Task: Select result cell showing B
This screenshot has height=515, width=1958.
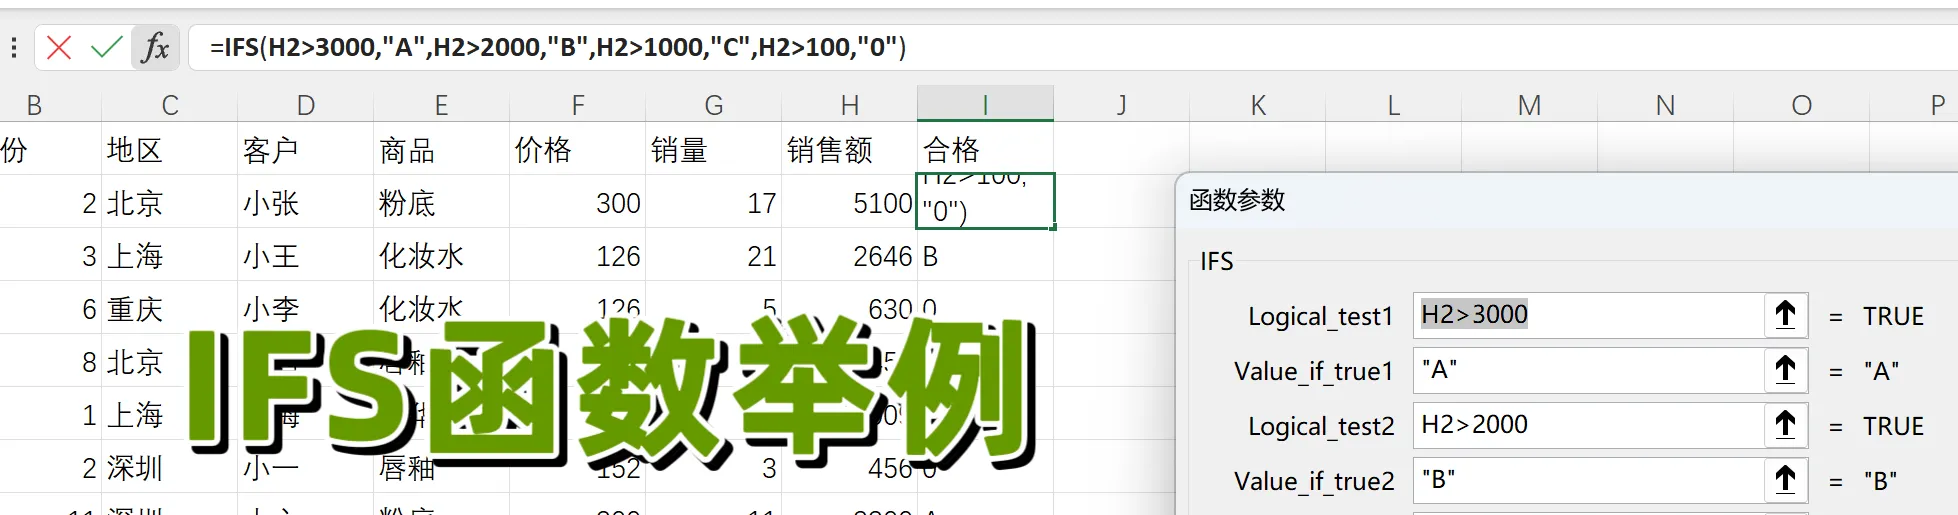Action: pos(985,256)
